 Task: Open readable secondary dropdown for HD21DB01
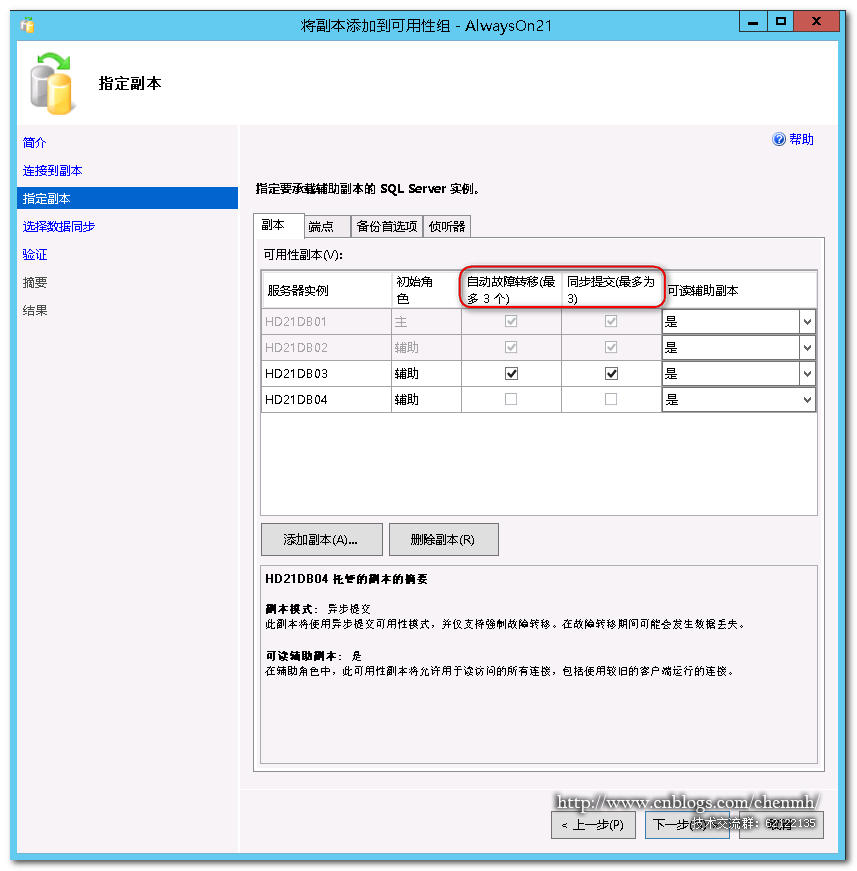806,322
